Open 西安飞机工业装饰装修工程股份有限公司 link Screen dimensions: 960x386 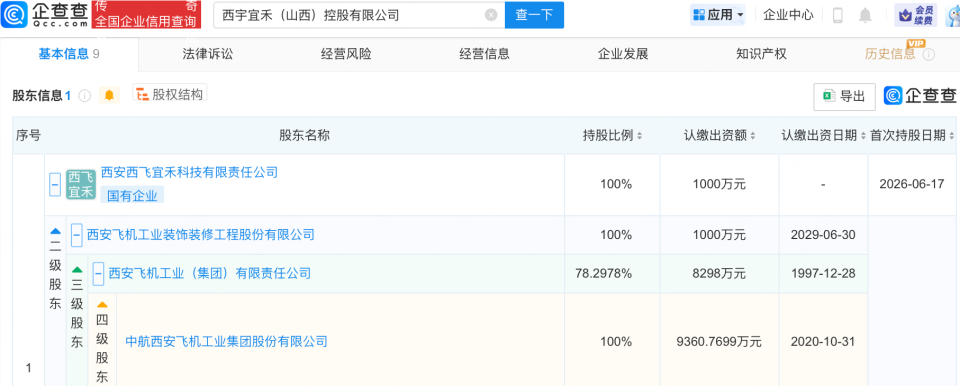[201, 234]
